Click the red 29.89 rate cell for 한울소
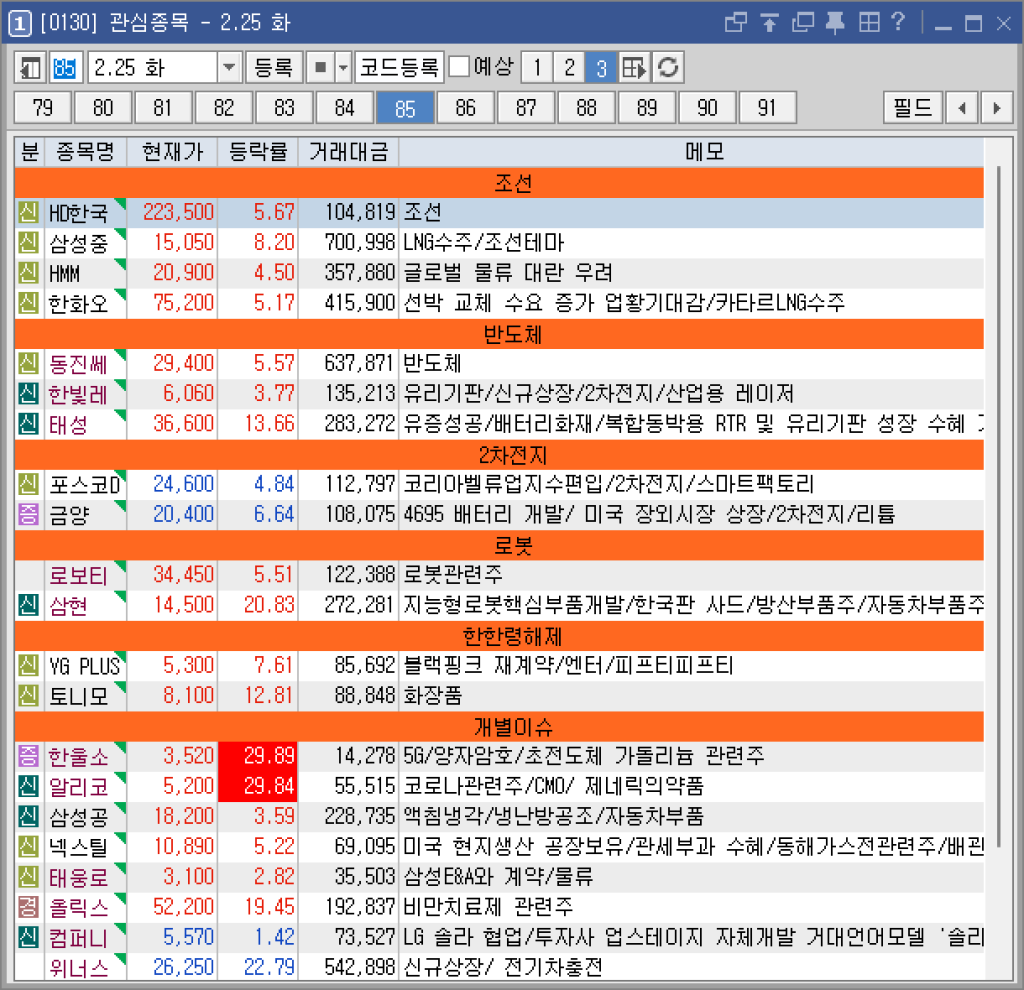1024x990 pixels. pyautogui.click(x=258, y=756)
